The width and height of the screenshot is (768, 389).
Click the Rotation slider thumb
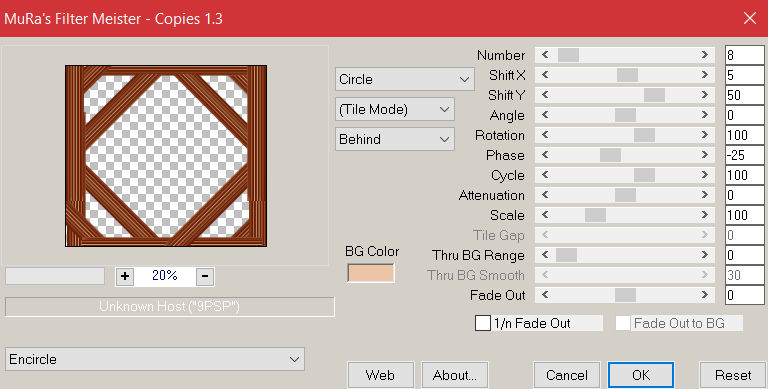coord(644,135)
